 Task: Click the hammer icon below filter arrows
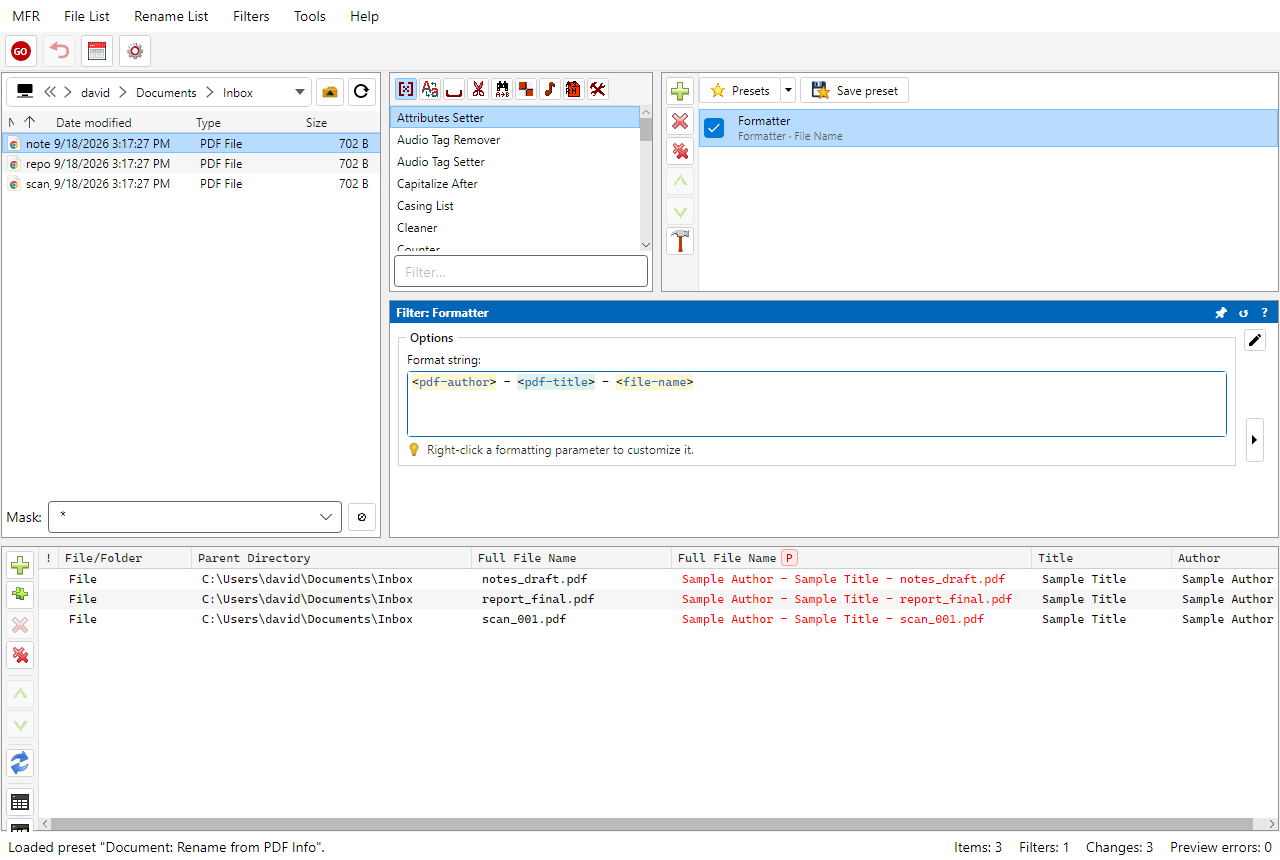click(680, 241)
